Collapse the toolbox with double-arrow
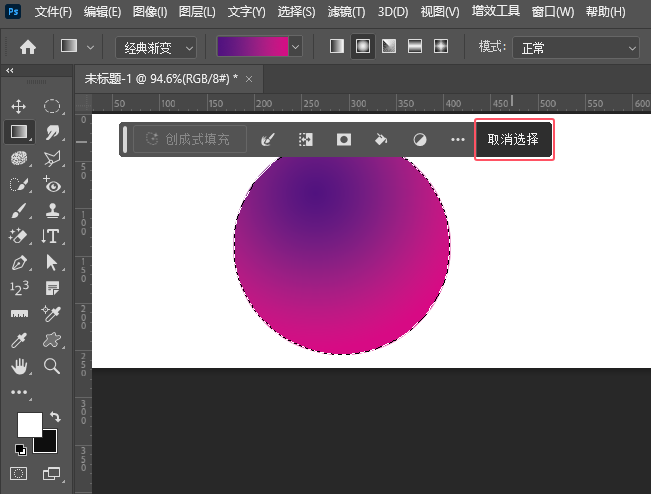The image size is (651, 494). point(10,71)
